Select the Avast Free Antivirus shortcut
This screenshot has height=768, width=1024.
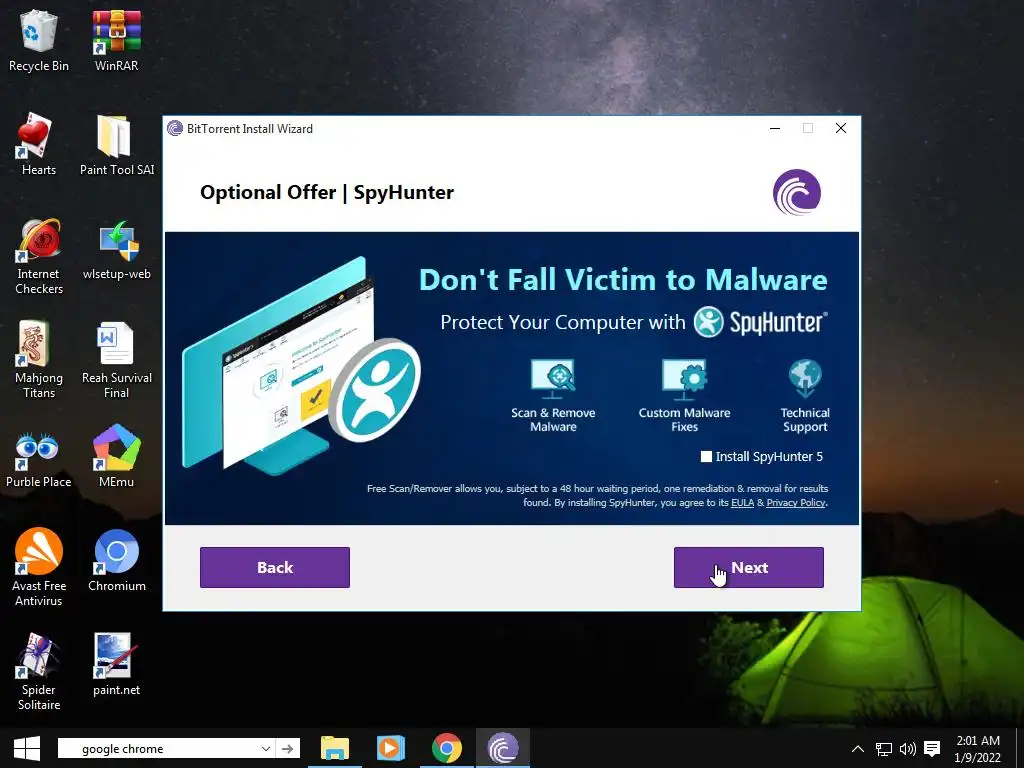(x=39, y=567)
